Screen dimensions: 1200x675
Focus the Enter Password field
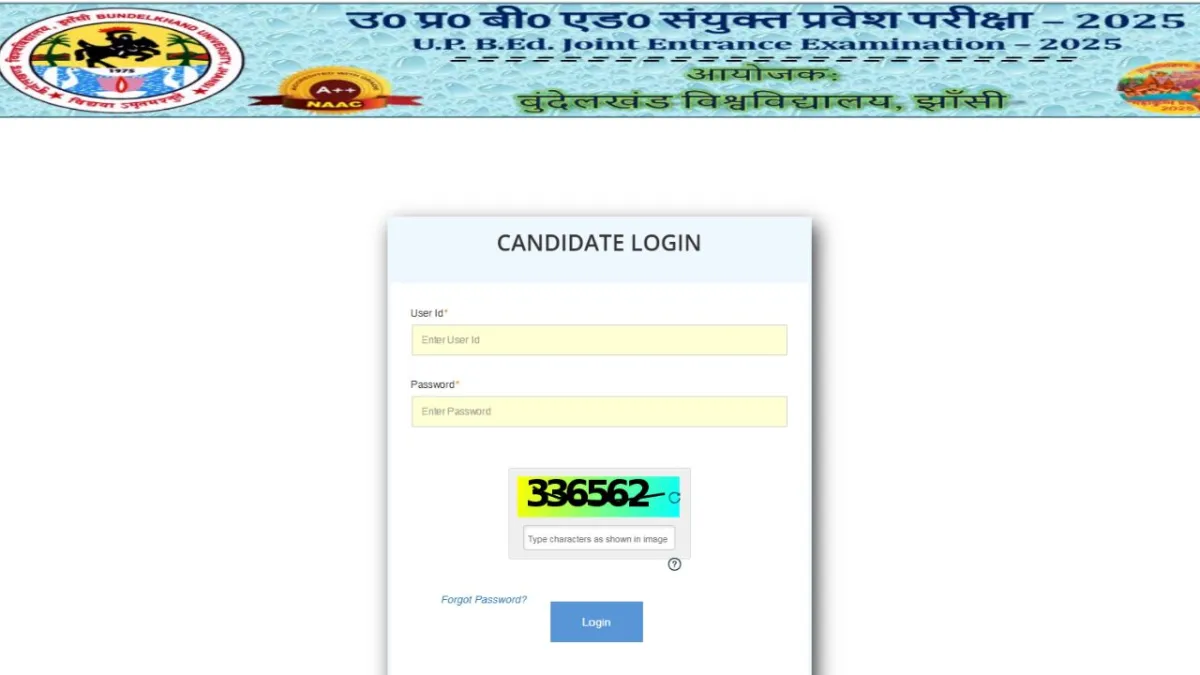point(599,411)
